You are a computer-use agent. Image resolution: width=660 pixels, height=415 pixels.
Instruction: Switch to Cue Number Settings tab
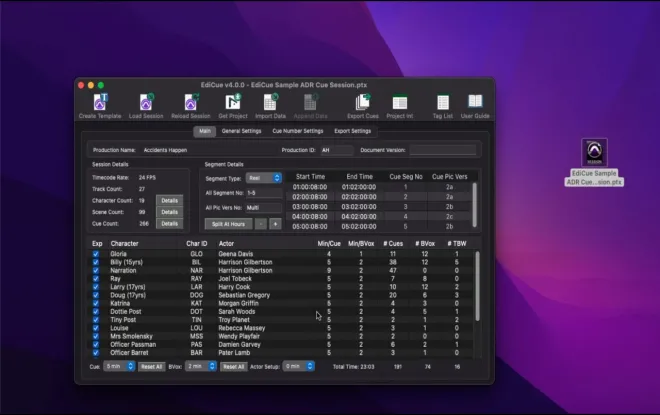298,131
